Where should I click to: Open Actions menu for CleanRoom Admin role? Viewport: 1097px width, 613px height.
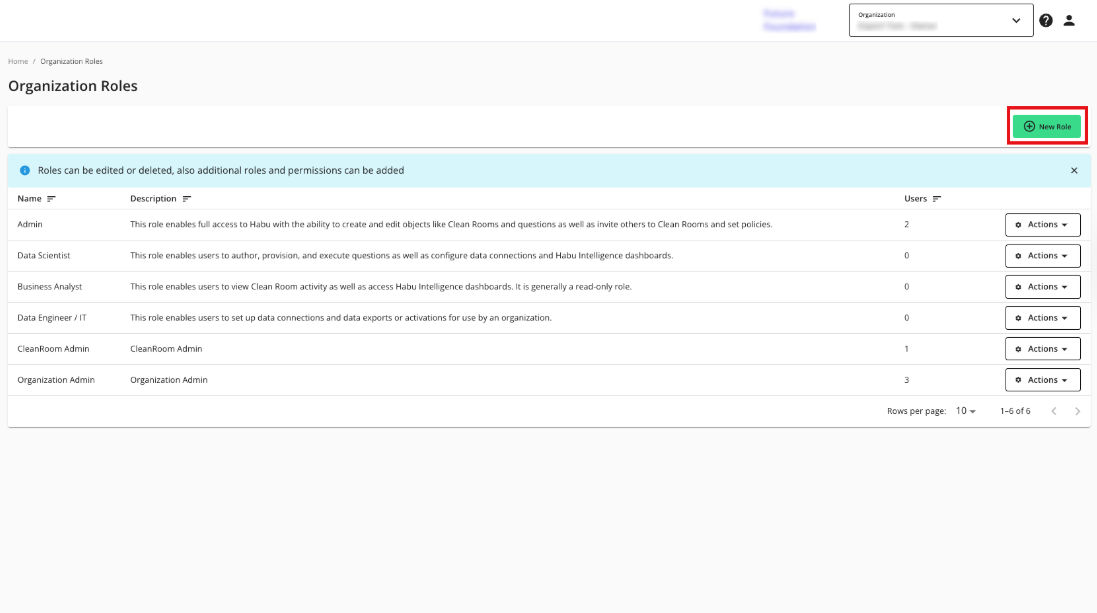(1042, 349)
